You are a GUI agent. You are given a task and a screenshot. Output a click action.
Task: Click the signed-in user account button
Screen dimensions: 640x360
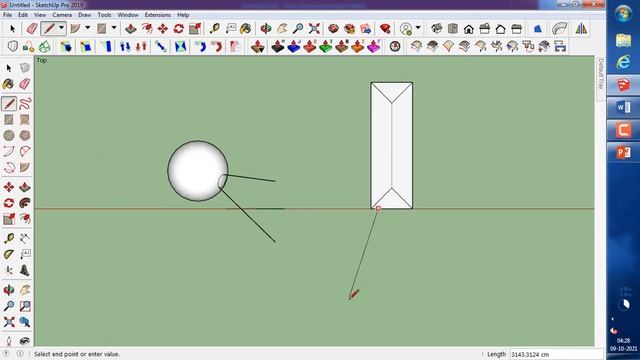(406, 29)
